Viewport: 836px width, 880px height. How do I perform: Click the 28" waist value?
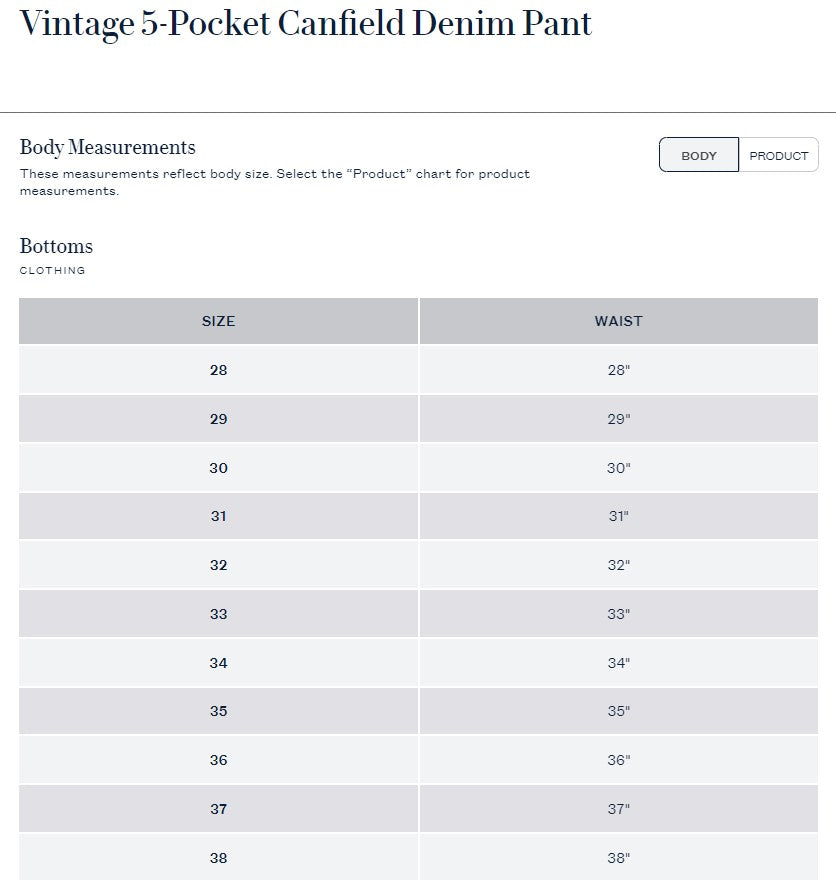pyautogui.click(x=618, y=370)
